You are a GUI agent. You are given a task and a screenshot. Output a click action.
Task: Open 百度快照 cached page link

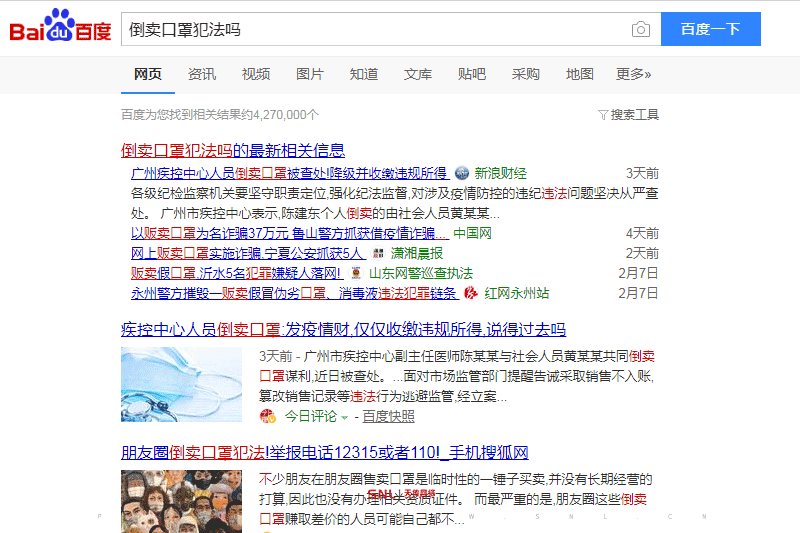[x=388, y=416]
